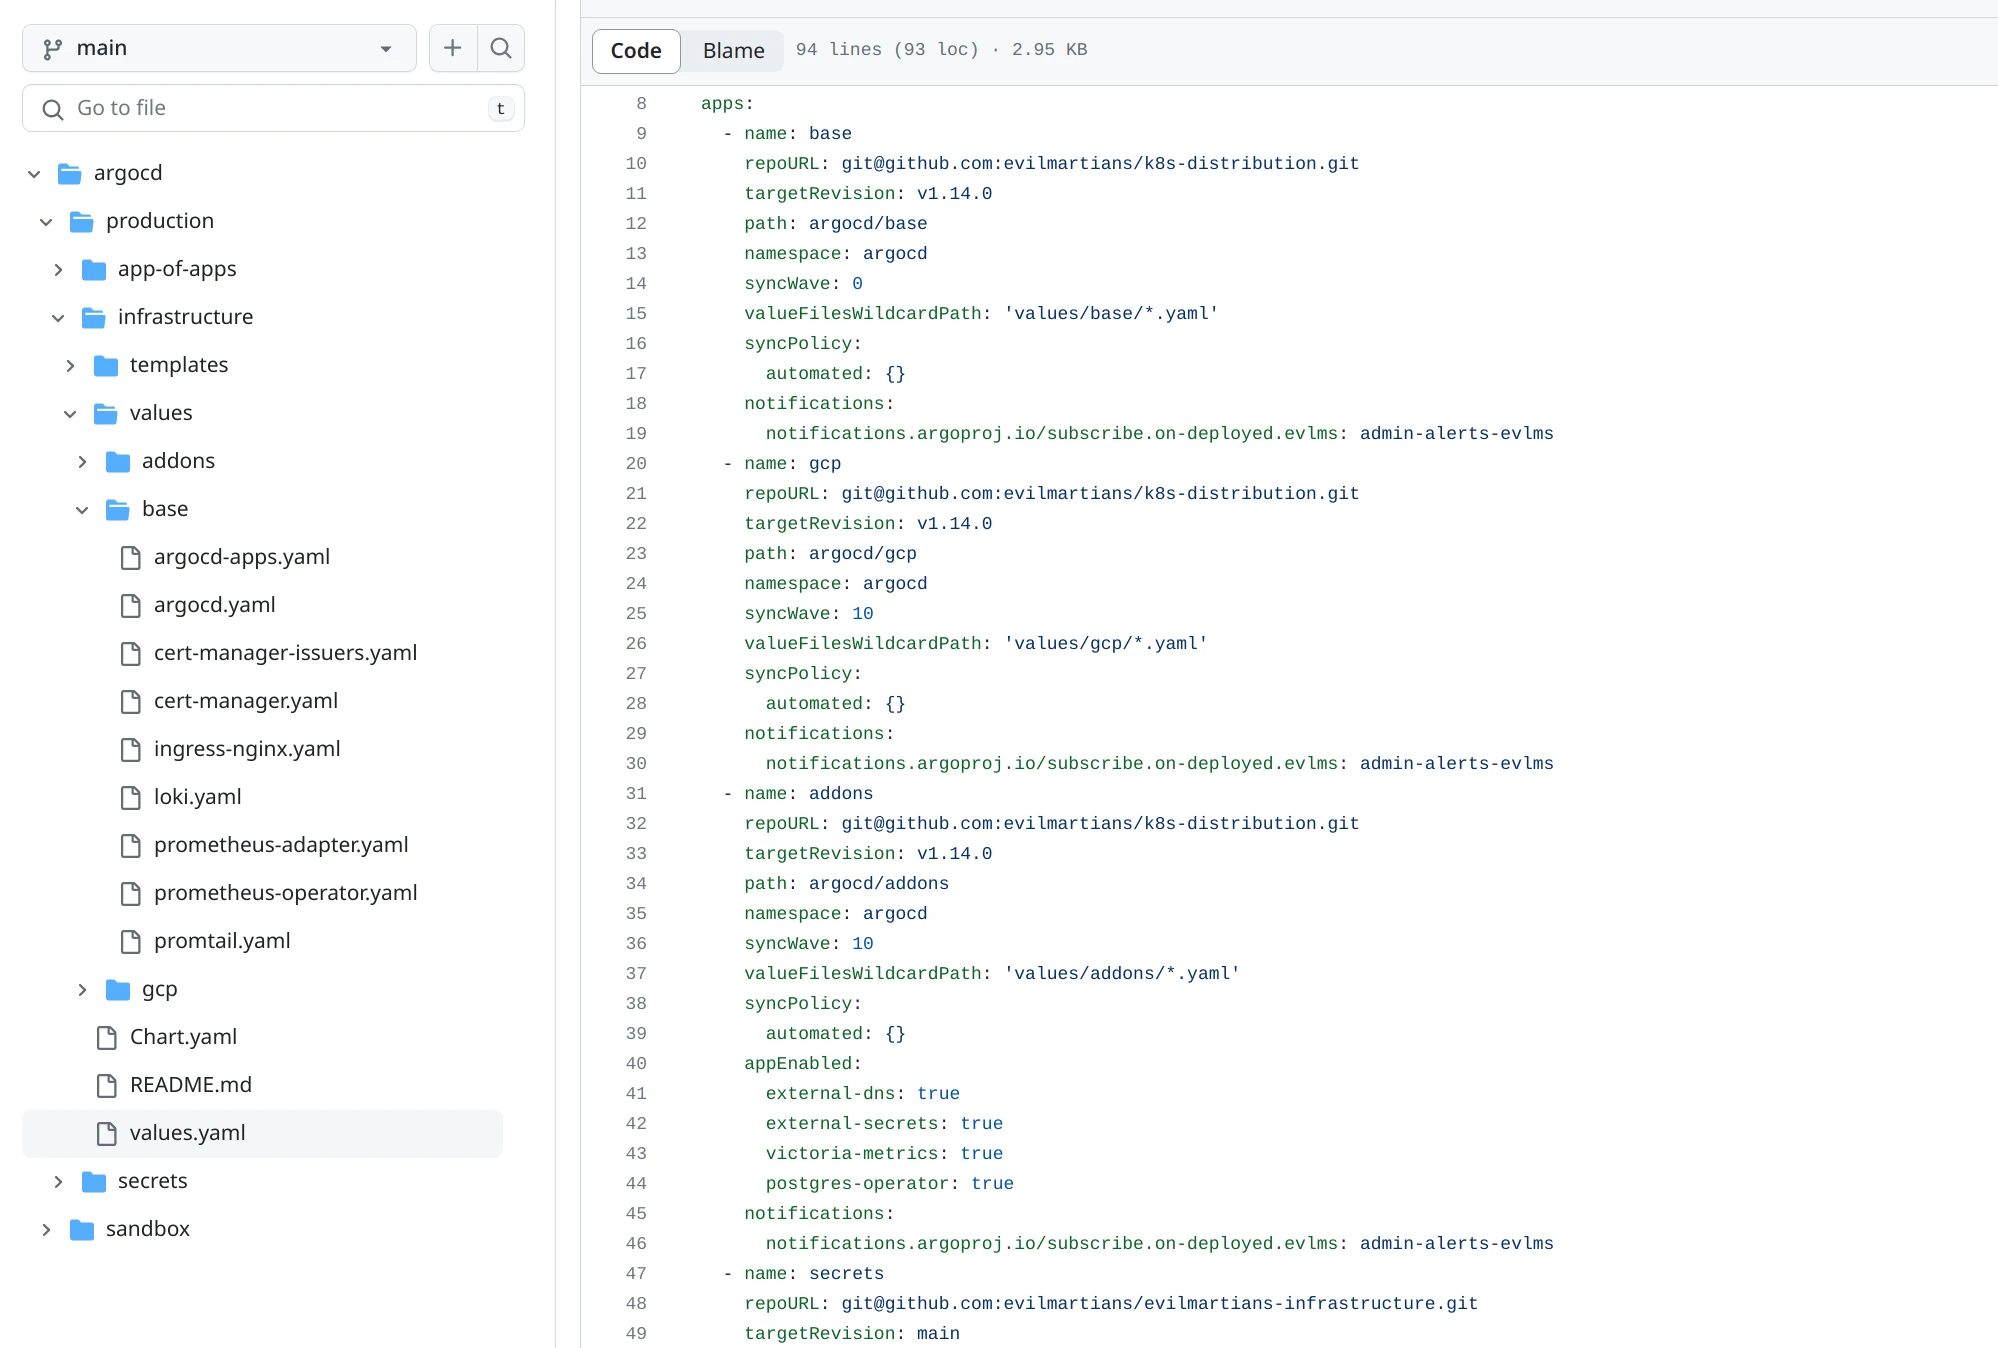1998x1348 pixels.
Task: Collapse the production folder chevron
Action: point(46,222)
